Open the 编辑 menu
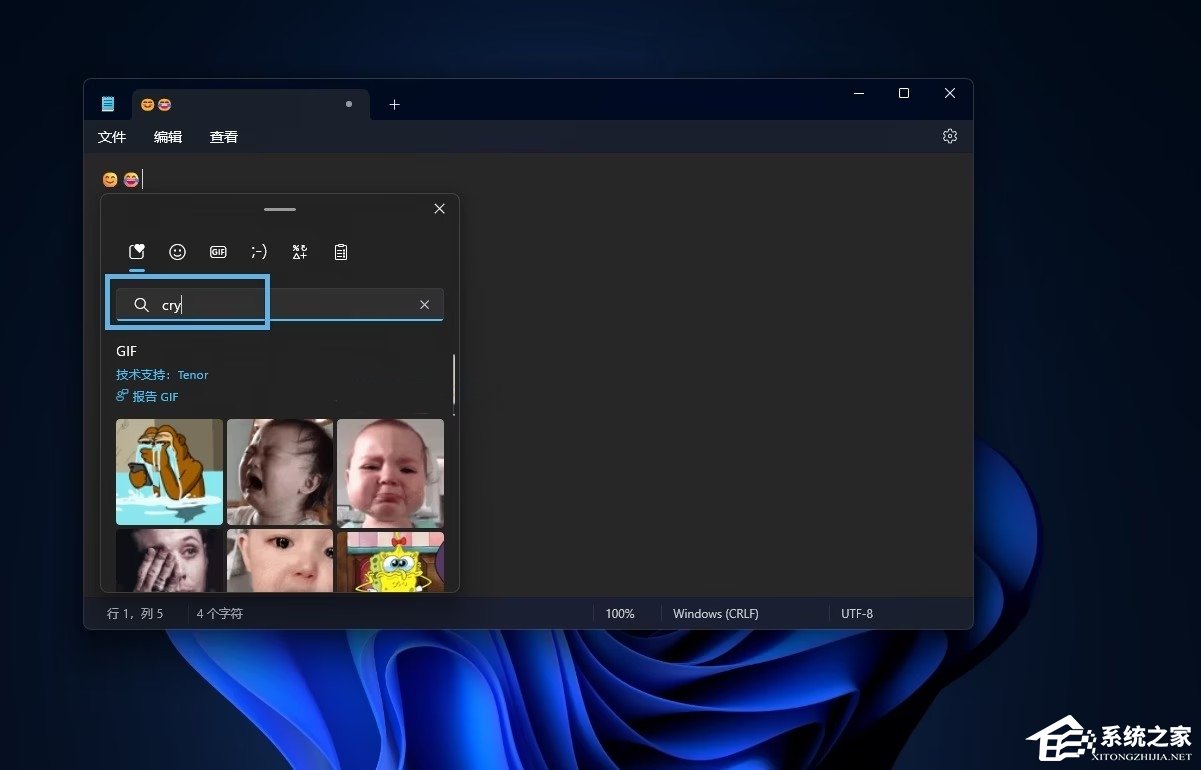1201x770 pixels. pos(168,137)
